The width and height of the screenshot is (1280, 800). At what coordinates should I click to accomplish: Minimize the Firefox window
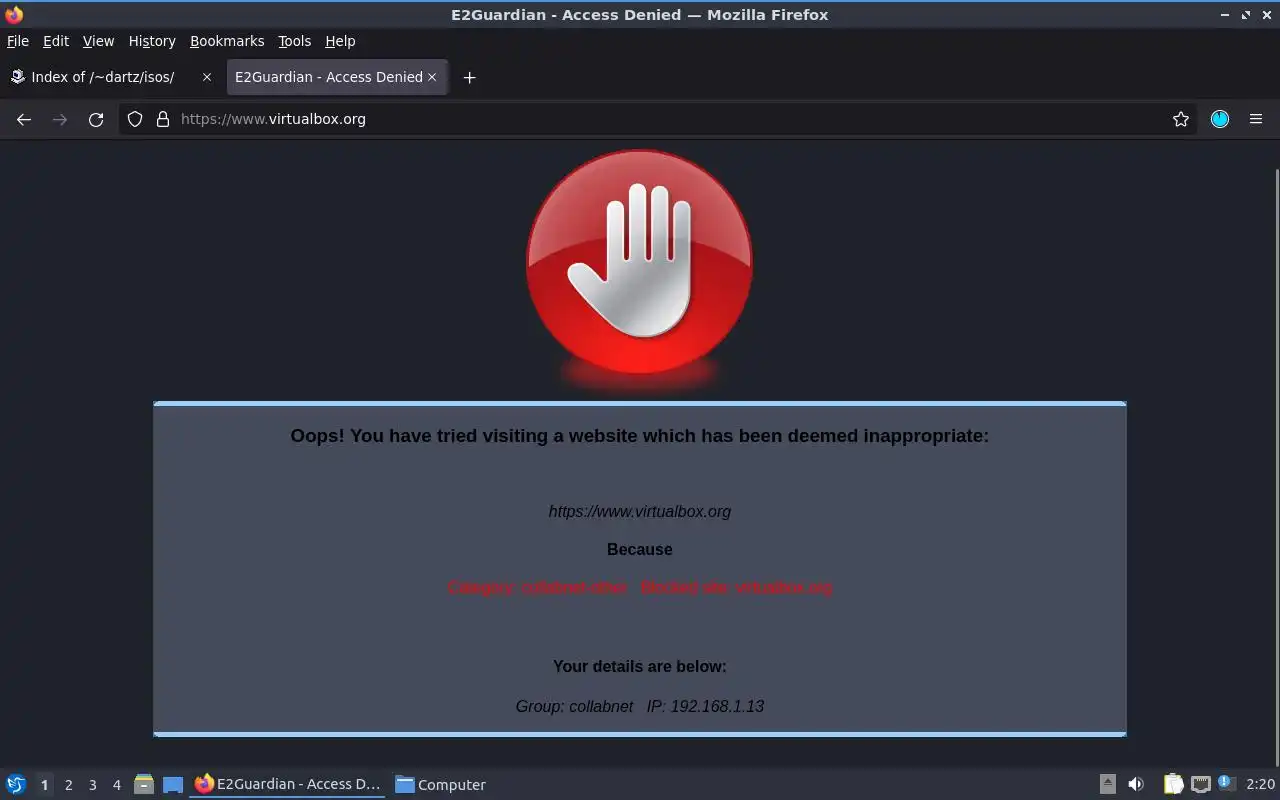click(x=1225, y=15)
